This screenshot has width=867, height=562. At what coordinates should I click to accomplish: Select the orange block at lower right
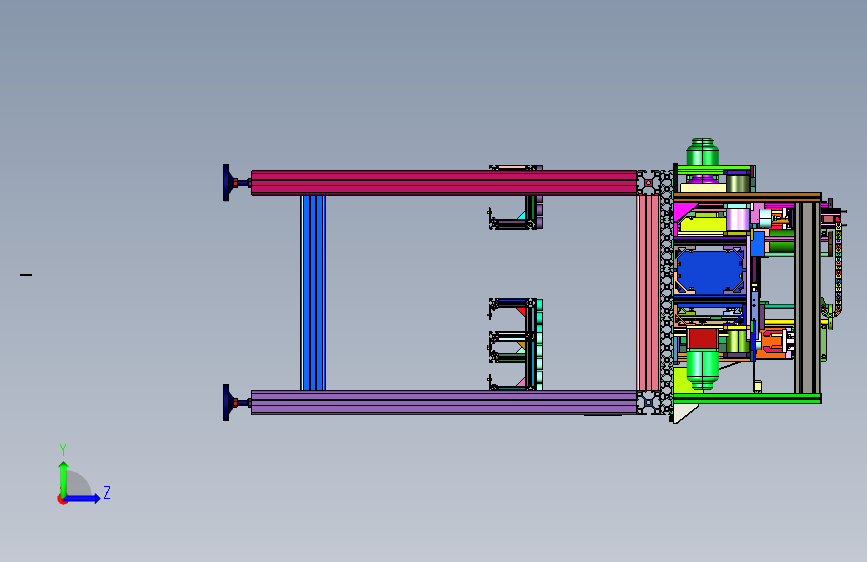pyautogui.click(x=772, y=344)
